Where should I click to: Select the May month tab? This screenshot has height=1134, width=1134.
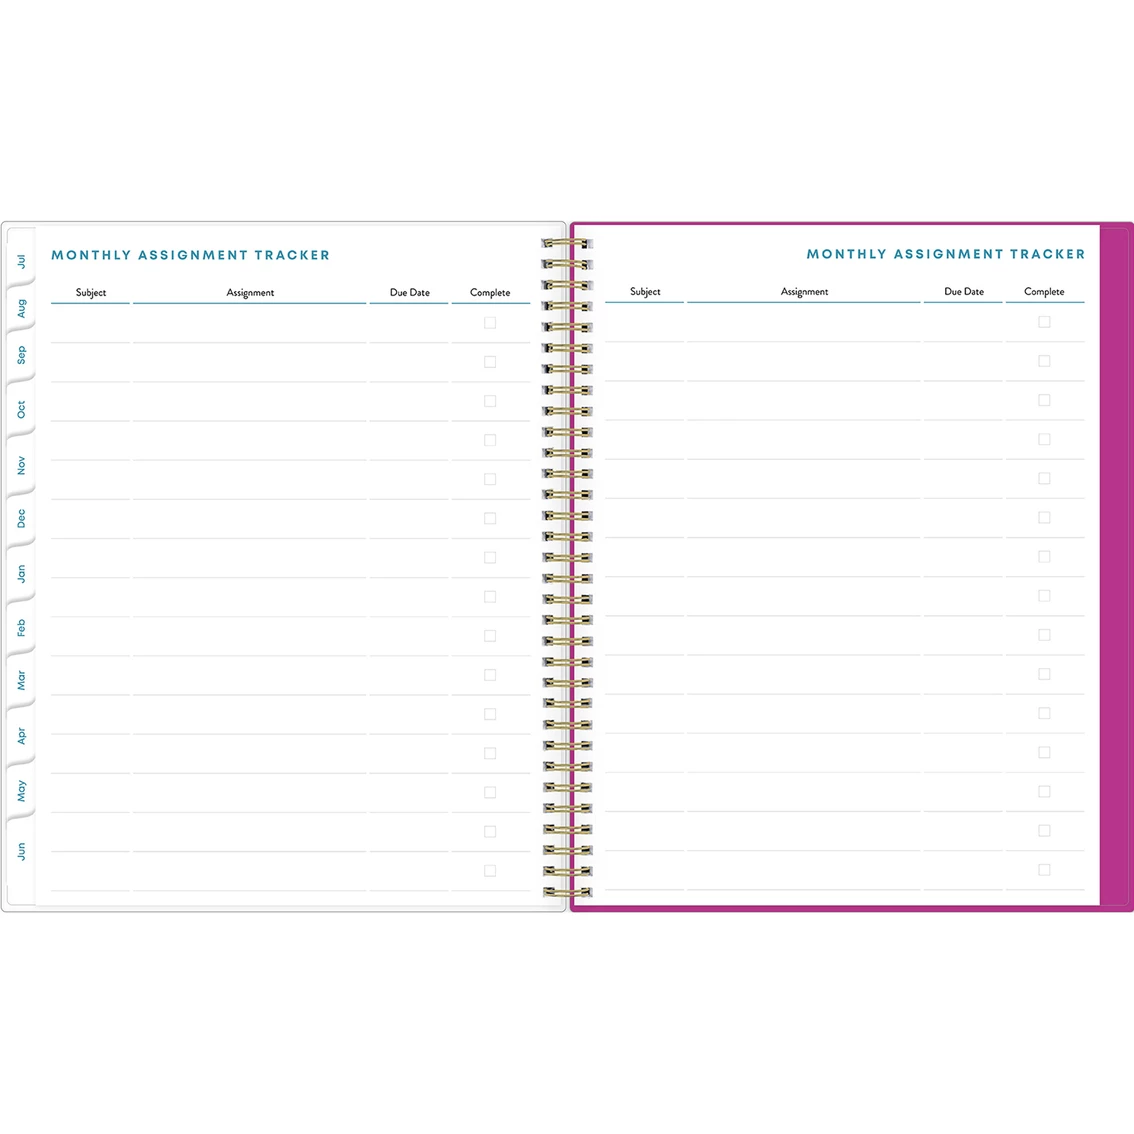21,790
